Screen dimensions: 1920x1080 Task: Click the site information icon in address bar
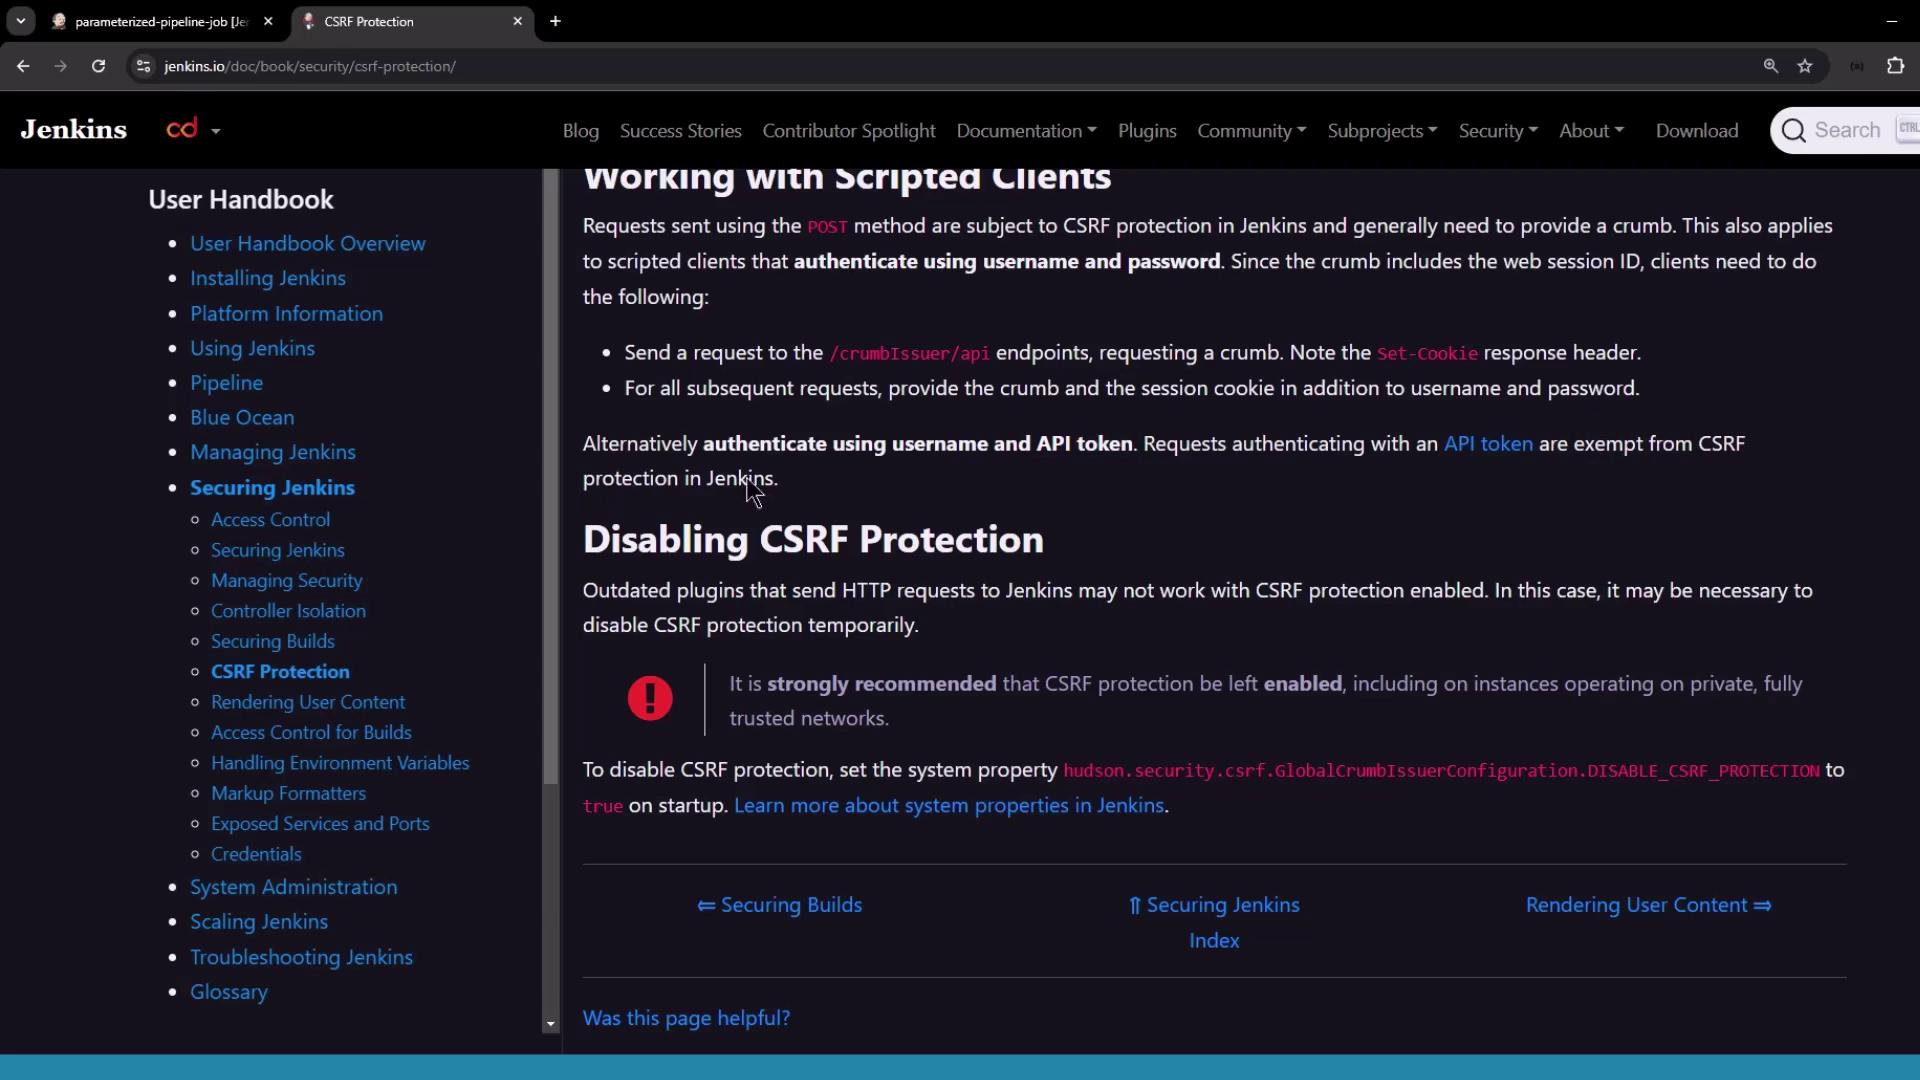pos(143,66)
